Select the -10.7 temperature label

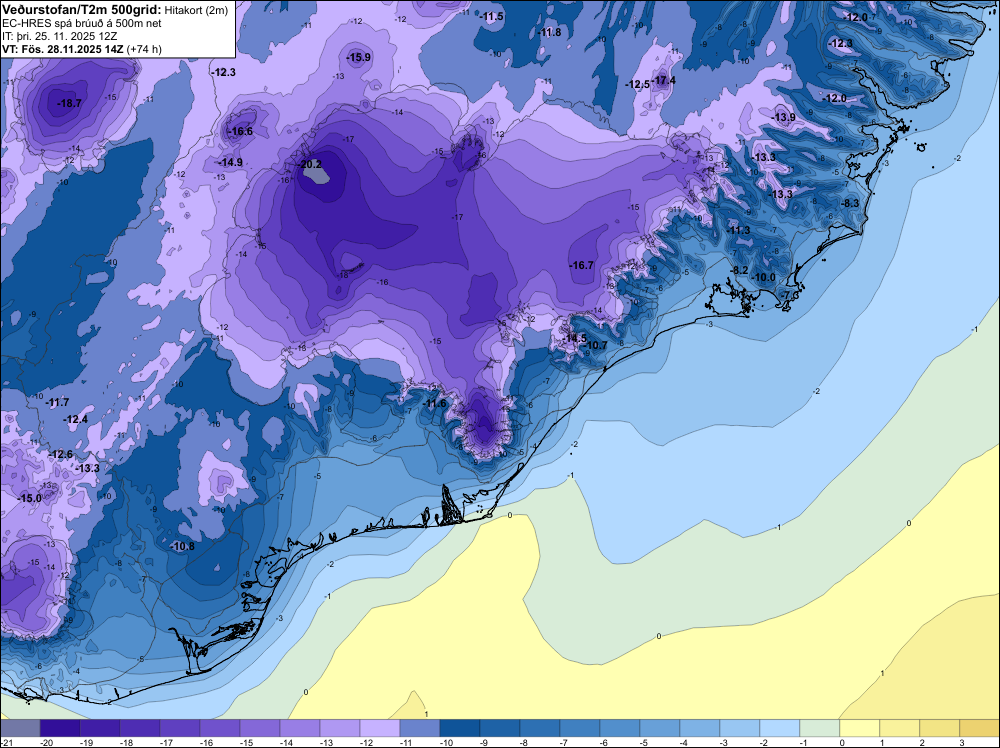click(x=596, y=346)
